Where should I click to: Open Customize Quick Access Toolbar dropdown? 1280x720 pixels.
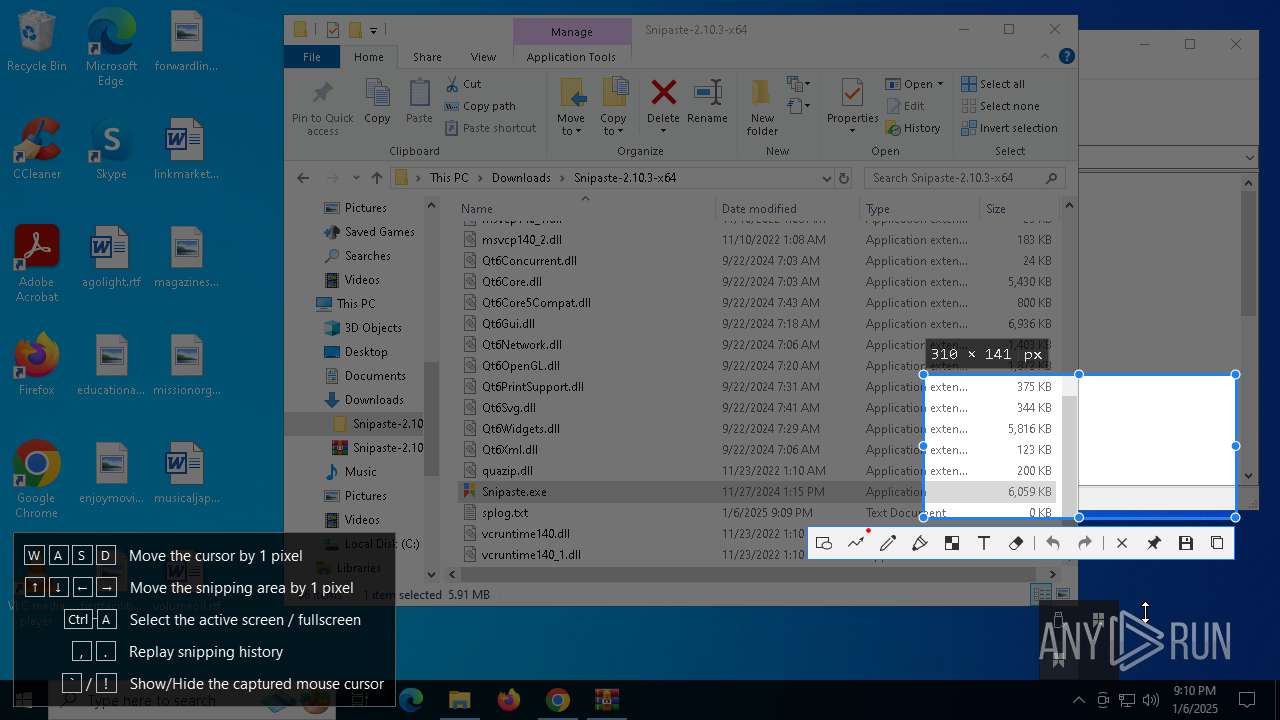tap(374, 31)
